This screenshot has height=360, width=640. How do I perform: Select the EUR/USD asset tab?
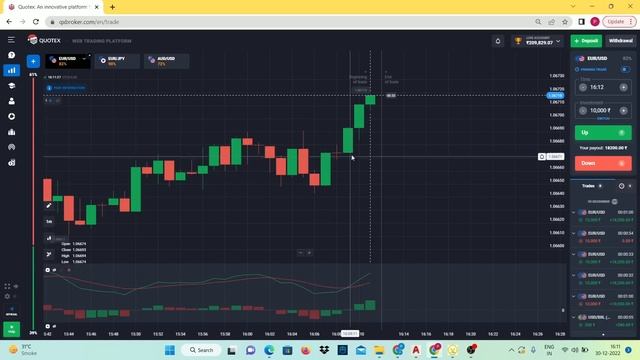(x=68, y=61)
